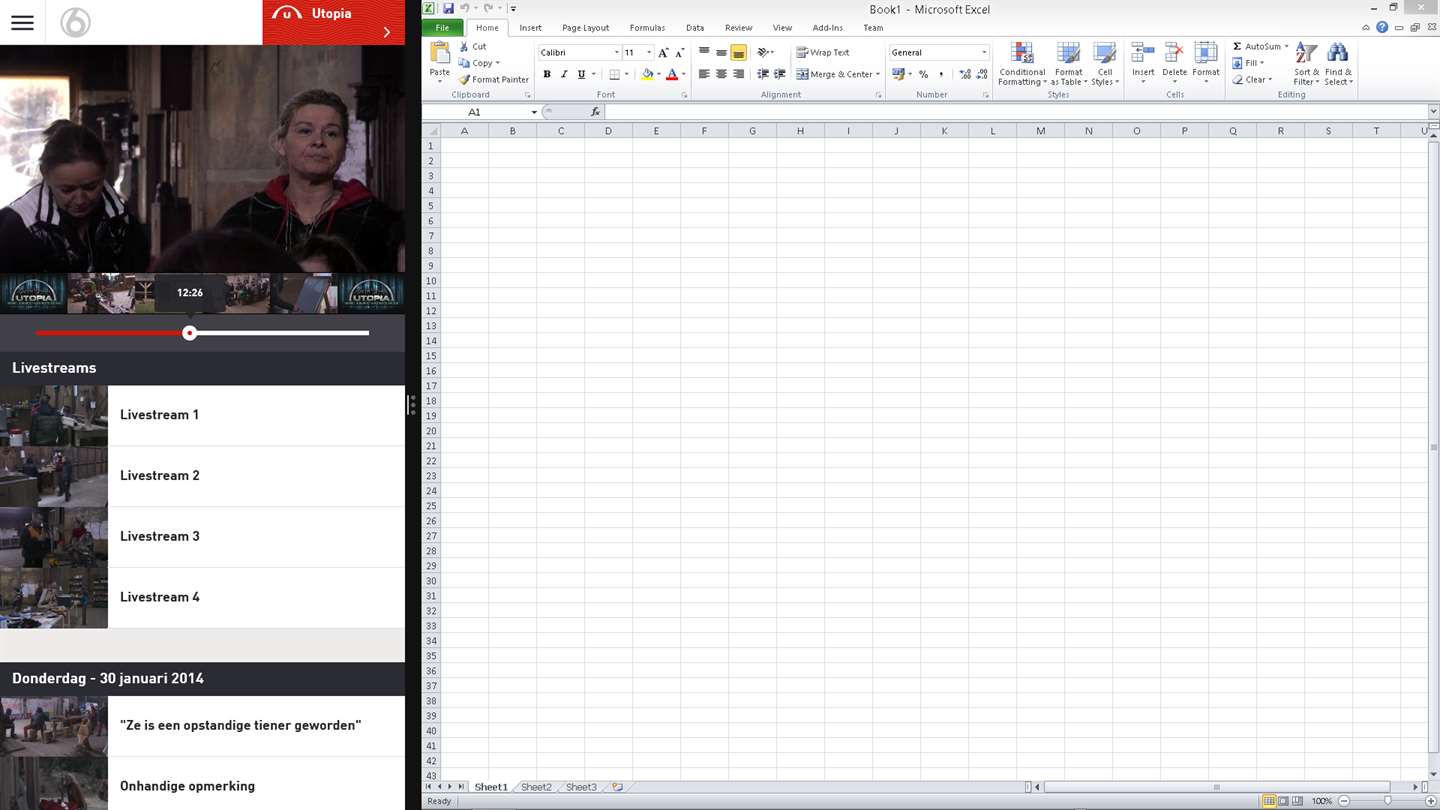
Task: Open "Ze is een opstandige tiener geworden" clip
Action: [x=202, y=726]
